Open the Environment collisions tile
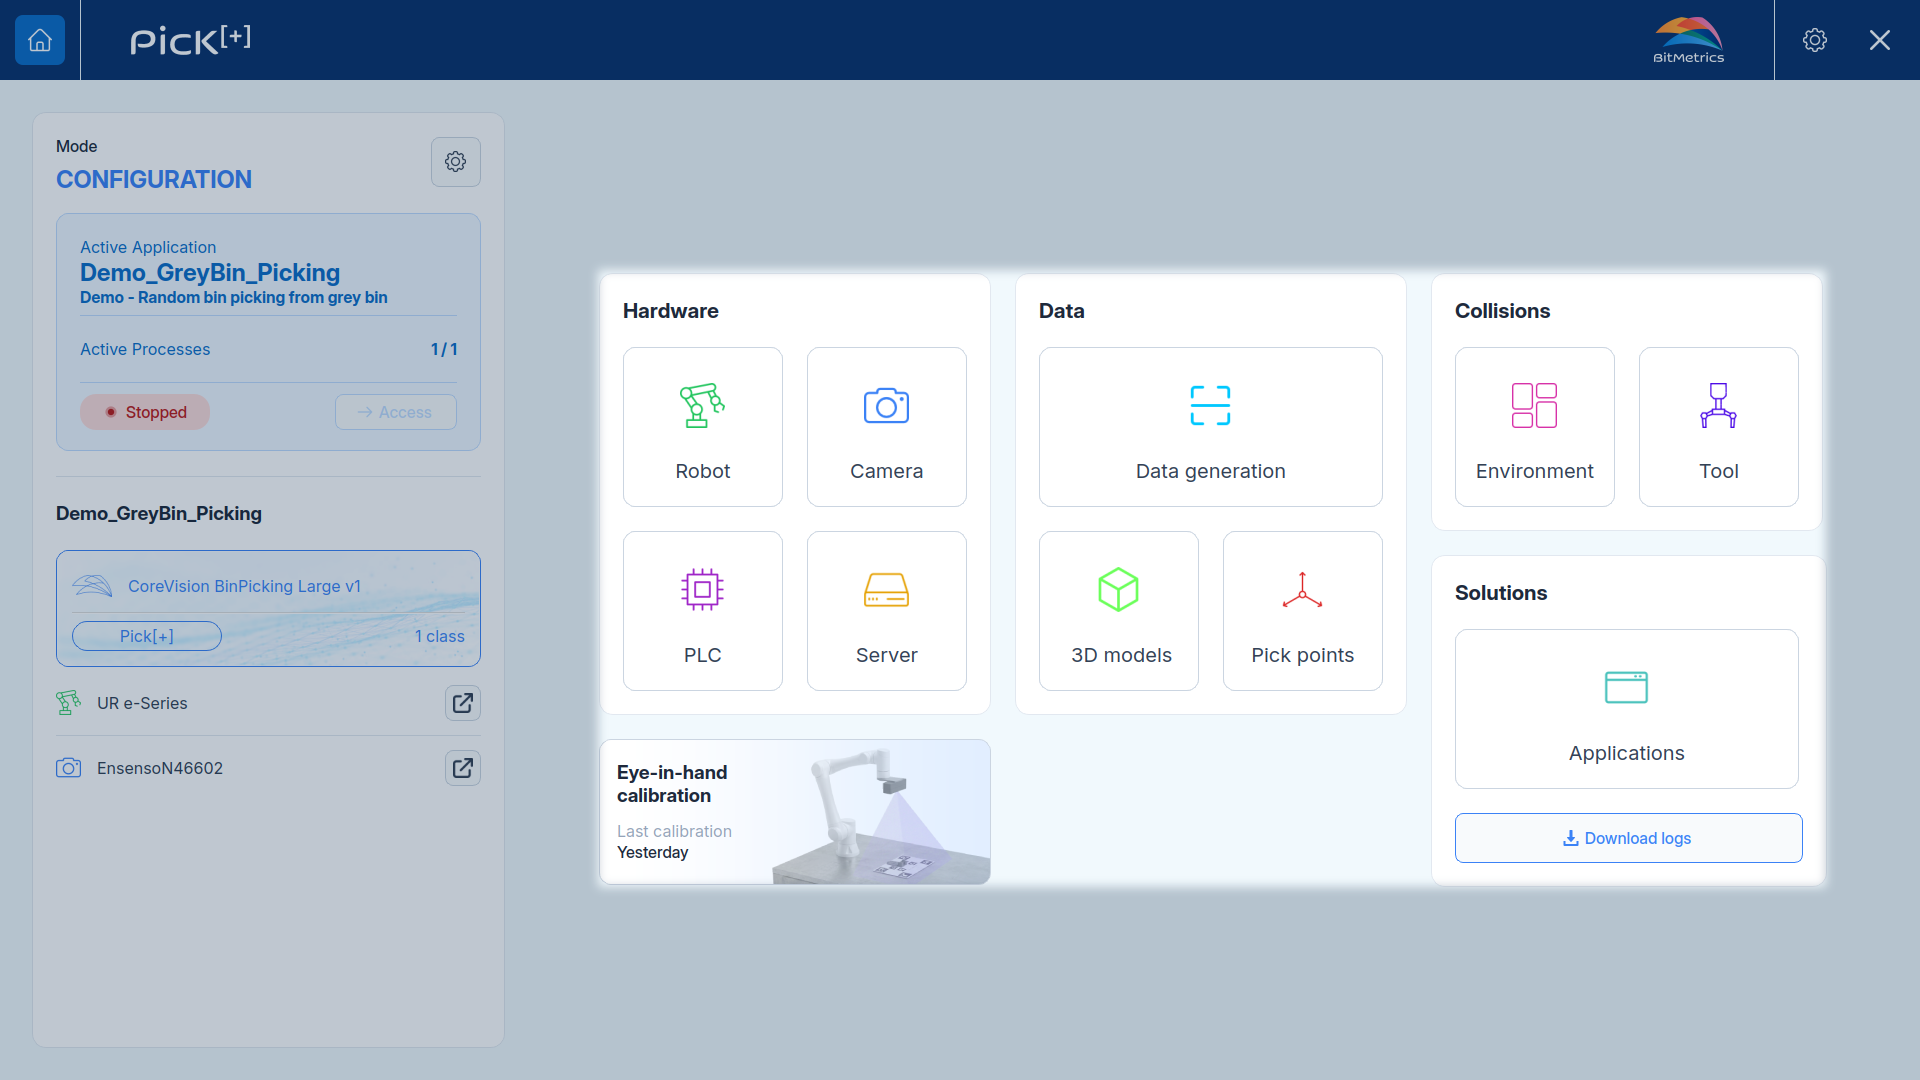Screen dimensions: 1920x1080 [1535, 427]
